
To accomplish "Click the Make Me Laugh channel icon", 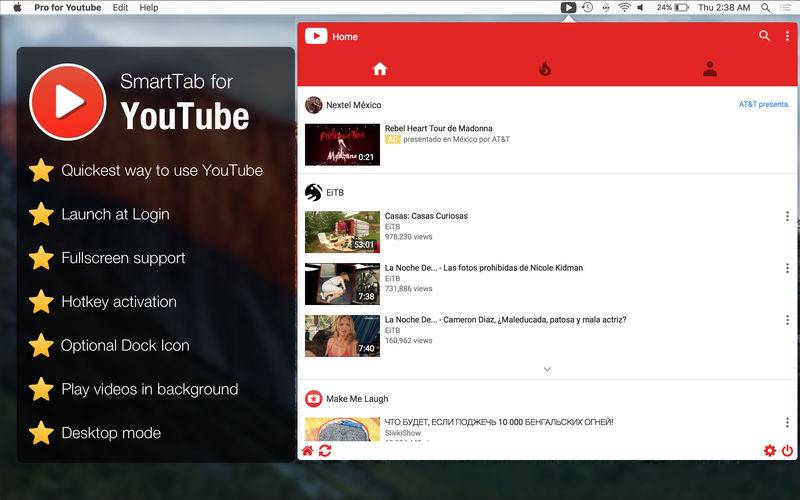I will point(313,398).
